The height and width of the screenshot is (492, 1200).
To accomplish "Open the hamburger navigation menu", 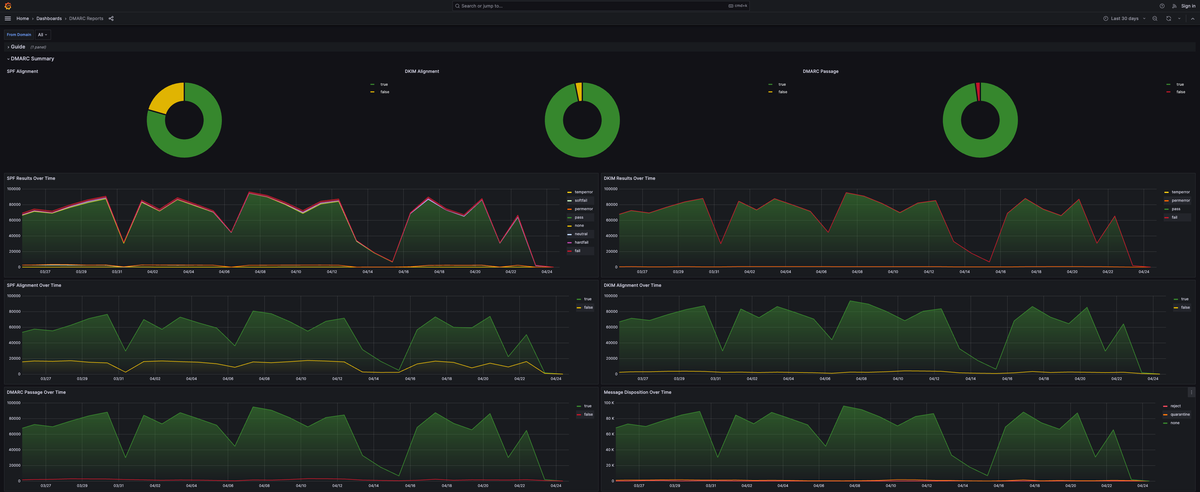I will 7,18.
